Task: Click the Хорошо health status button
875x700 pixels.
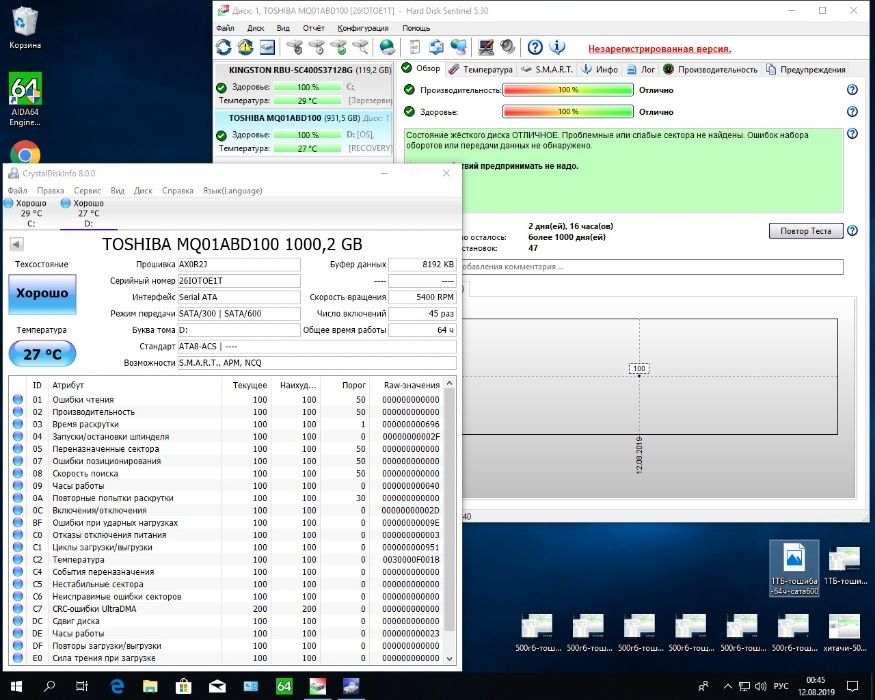Action: (42, 293)
